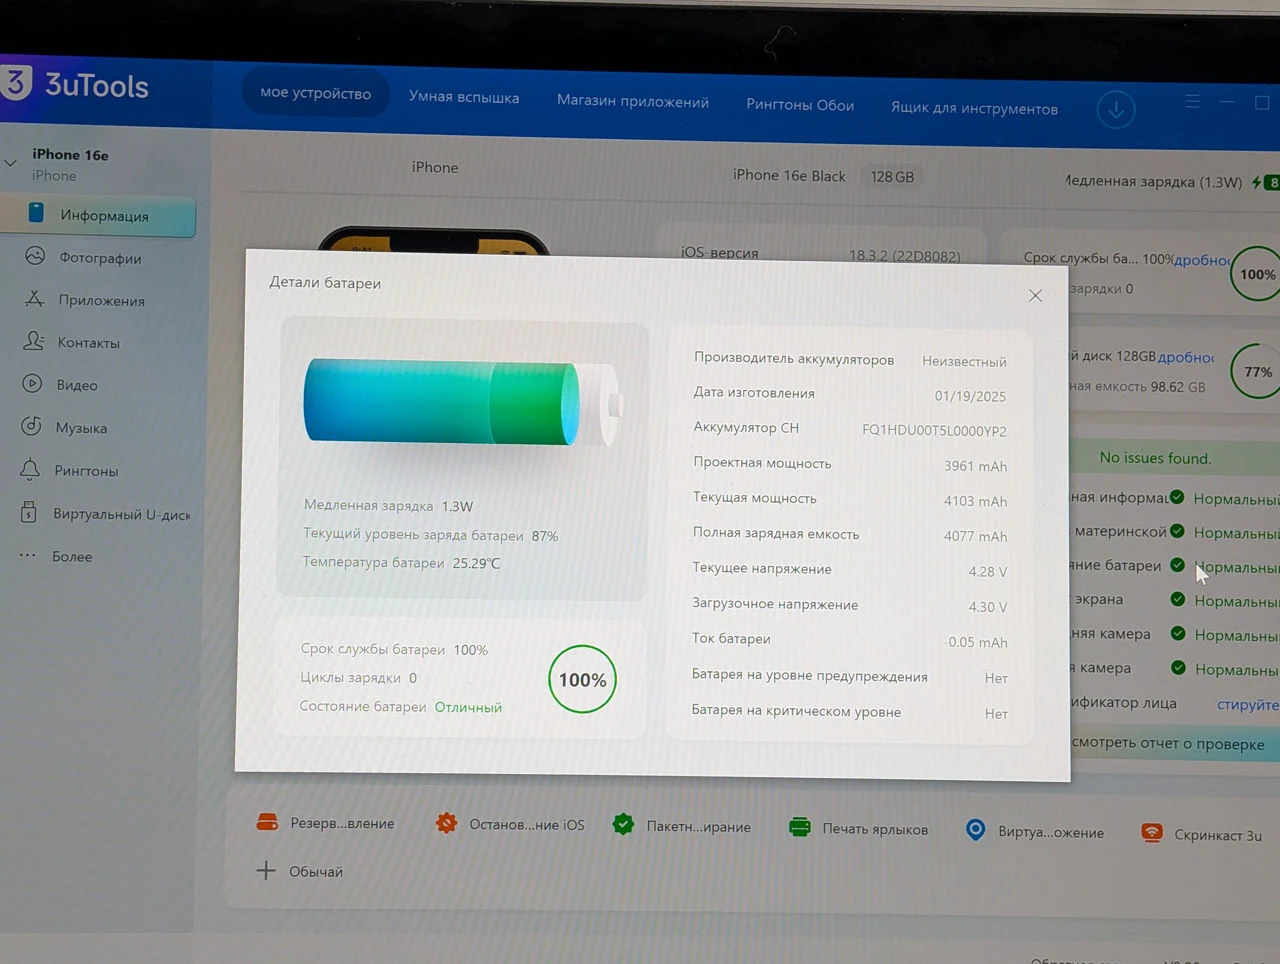Image resolution: width=1280 pixels, height=964 pixels.
Task: Click the 77% disk usage ring
Action: pos(1257,371)
